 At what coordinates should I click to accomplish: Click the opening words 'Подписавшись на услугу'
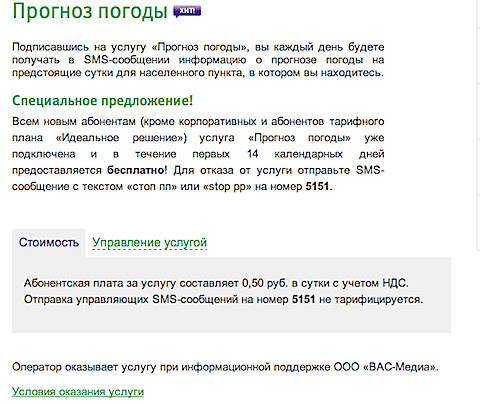(79, 47)
